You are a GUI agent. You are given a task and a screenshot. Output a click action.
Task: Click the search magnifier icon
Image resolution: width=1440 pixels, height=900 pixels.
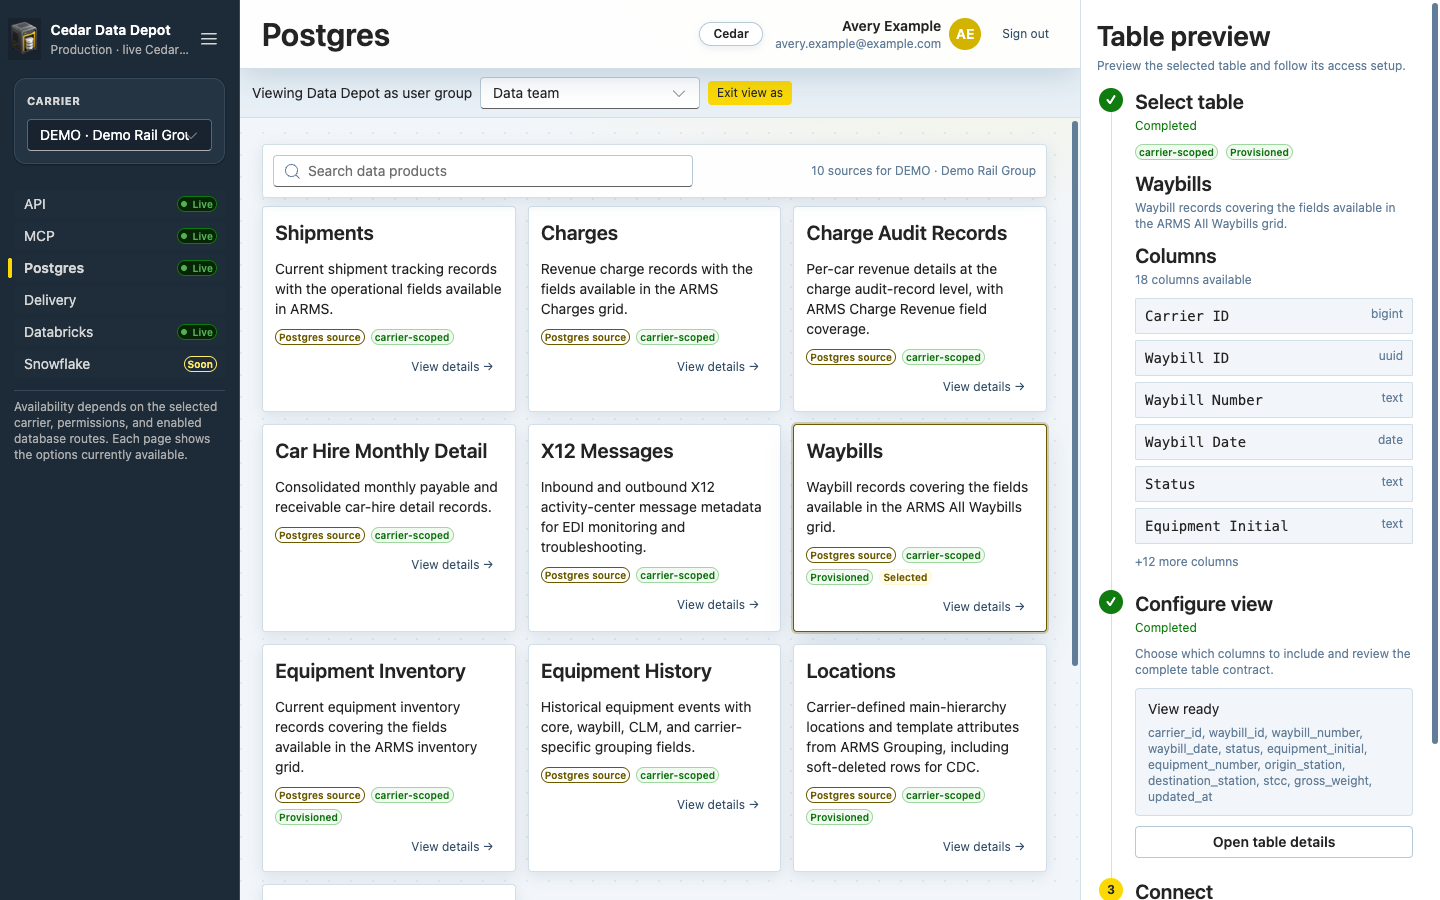tap(292, 171)
